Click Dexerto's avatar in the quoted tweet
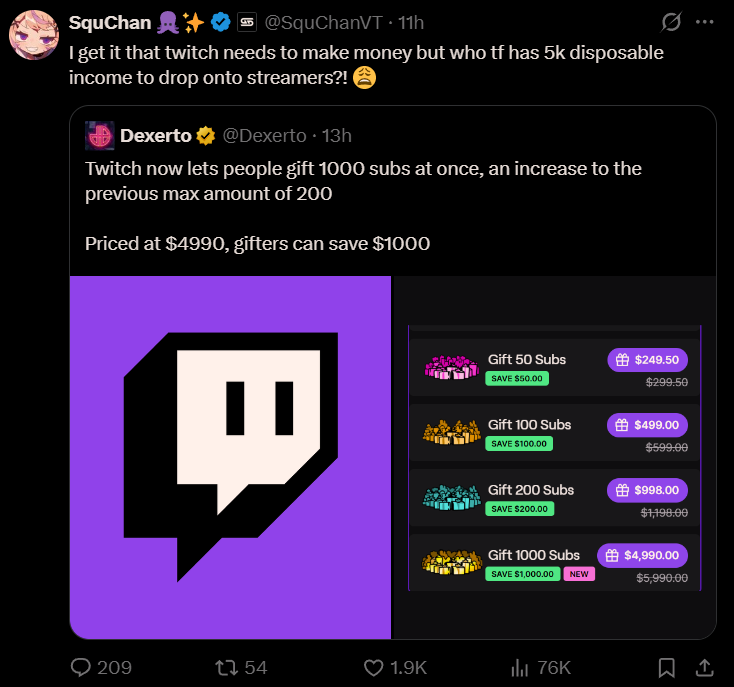This screenshot has height=687, width=734. pyautogui.click(x=99, y=135)
